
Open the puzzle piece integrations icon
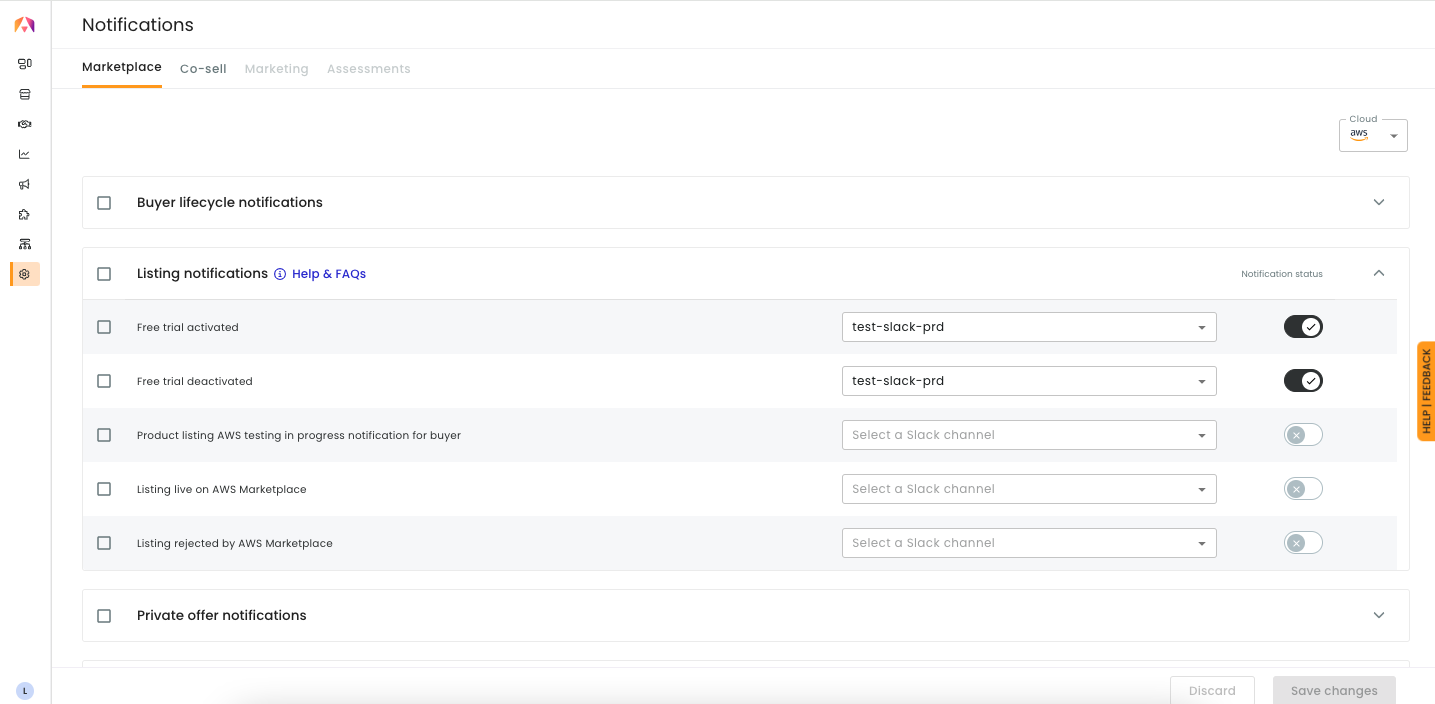[25, 214]
